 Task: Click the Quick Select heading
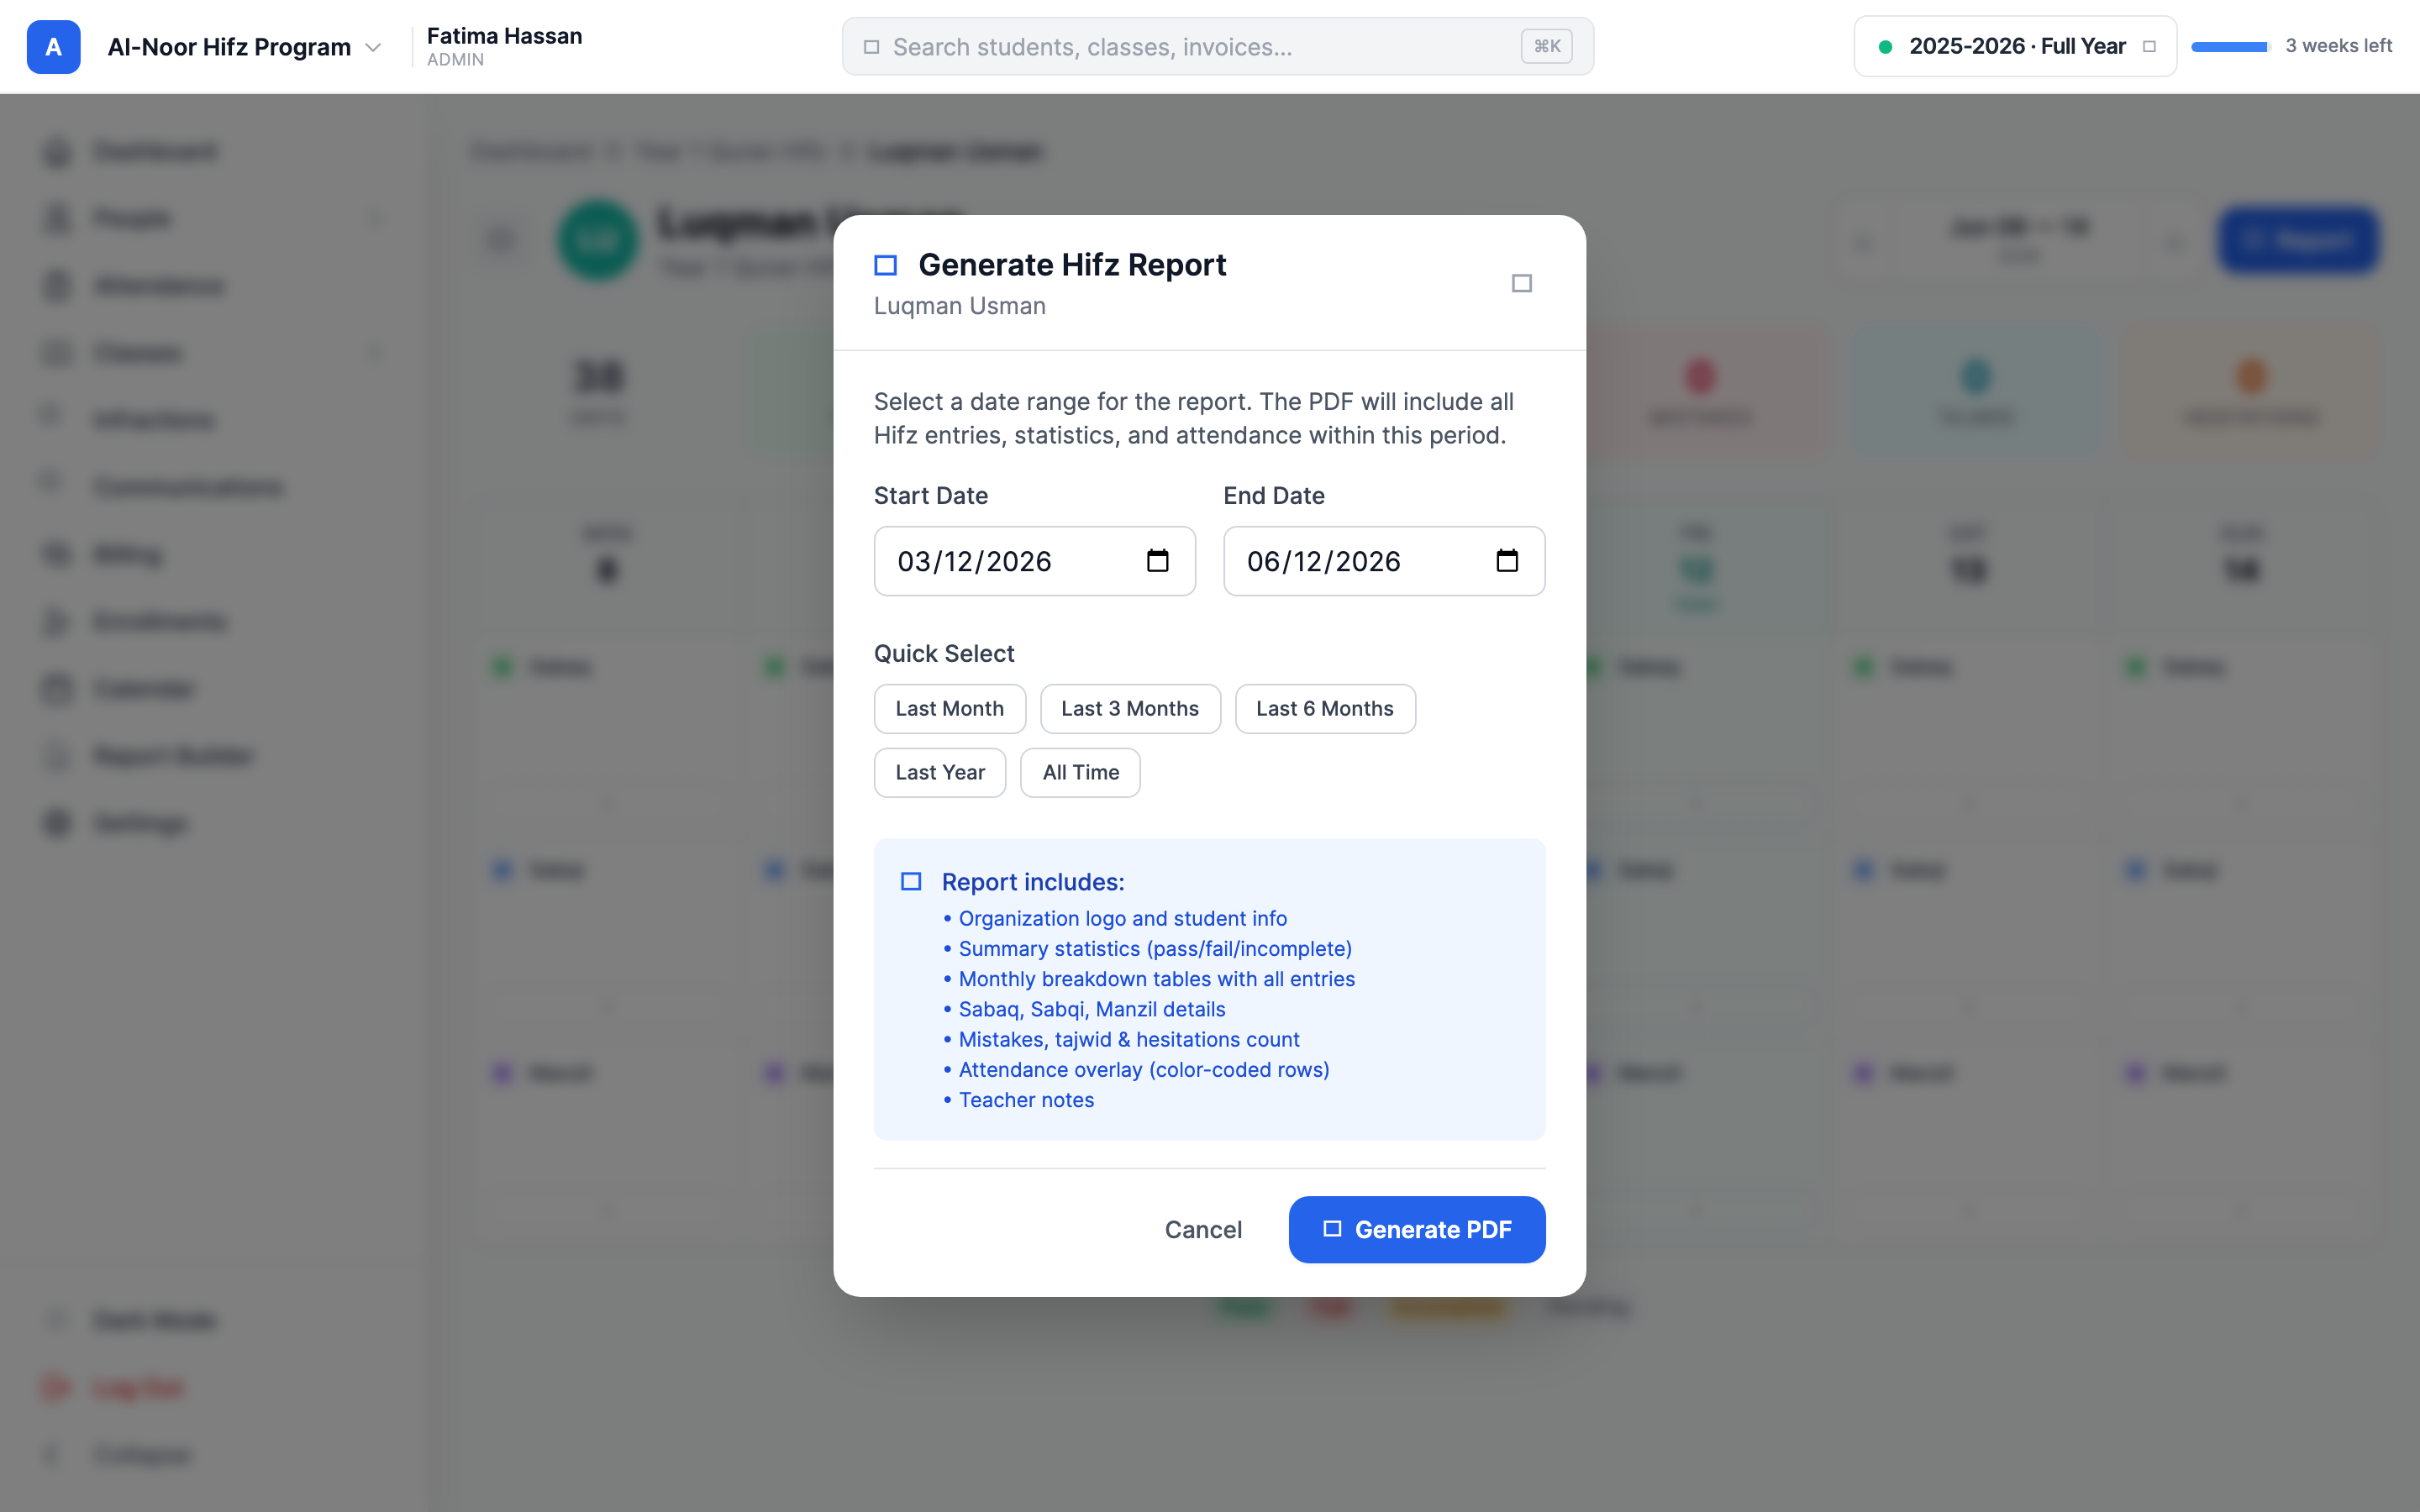click(943, 654)
